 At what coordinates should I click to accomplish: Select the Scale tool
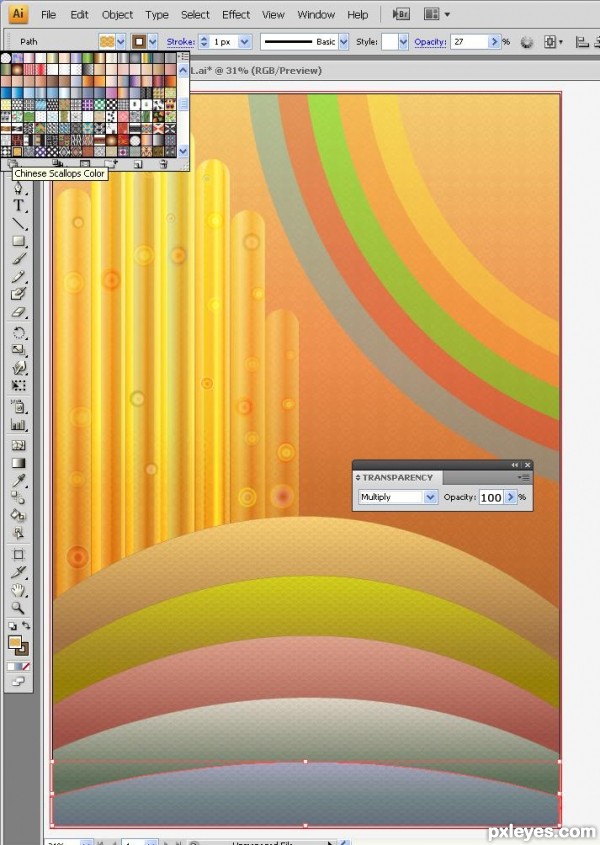(18, 350)
